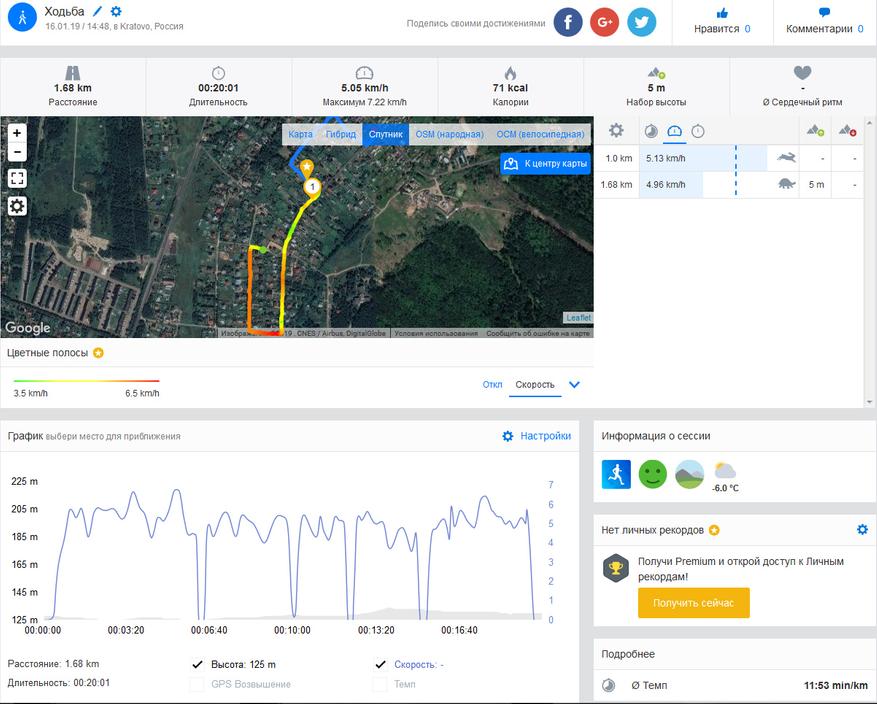This screenshot has height=704, width=877.
Task: Select the 1.68 km split row
Action: (729, 185)
